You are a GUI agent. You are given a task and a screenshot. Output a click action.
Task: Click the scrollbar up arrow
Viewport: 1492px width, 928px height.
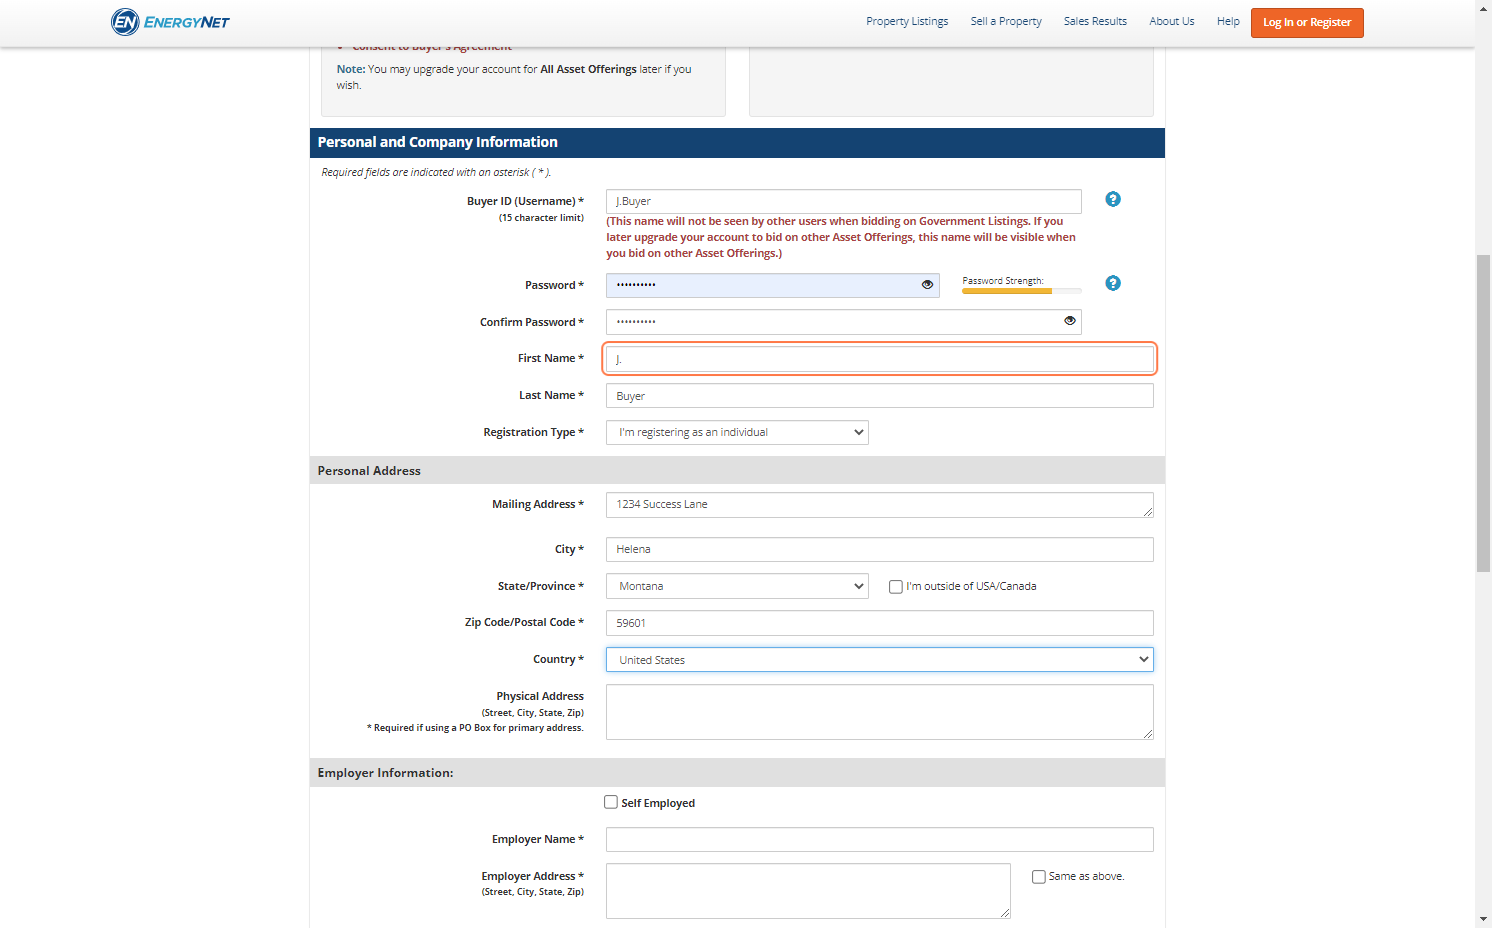click(1483, 8)
